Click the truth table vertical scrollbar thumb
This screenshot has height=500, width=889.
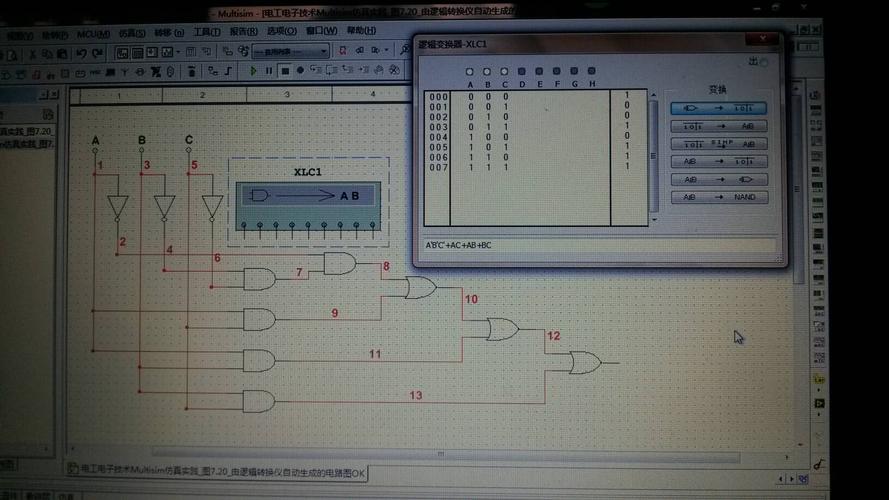654,156
